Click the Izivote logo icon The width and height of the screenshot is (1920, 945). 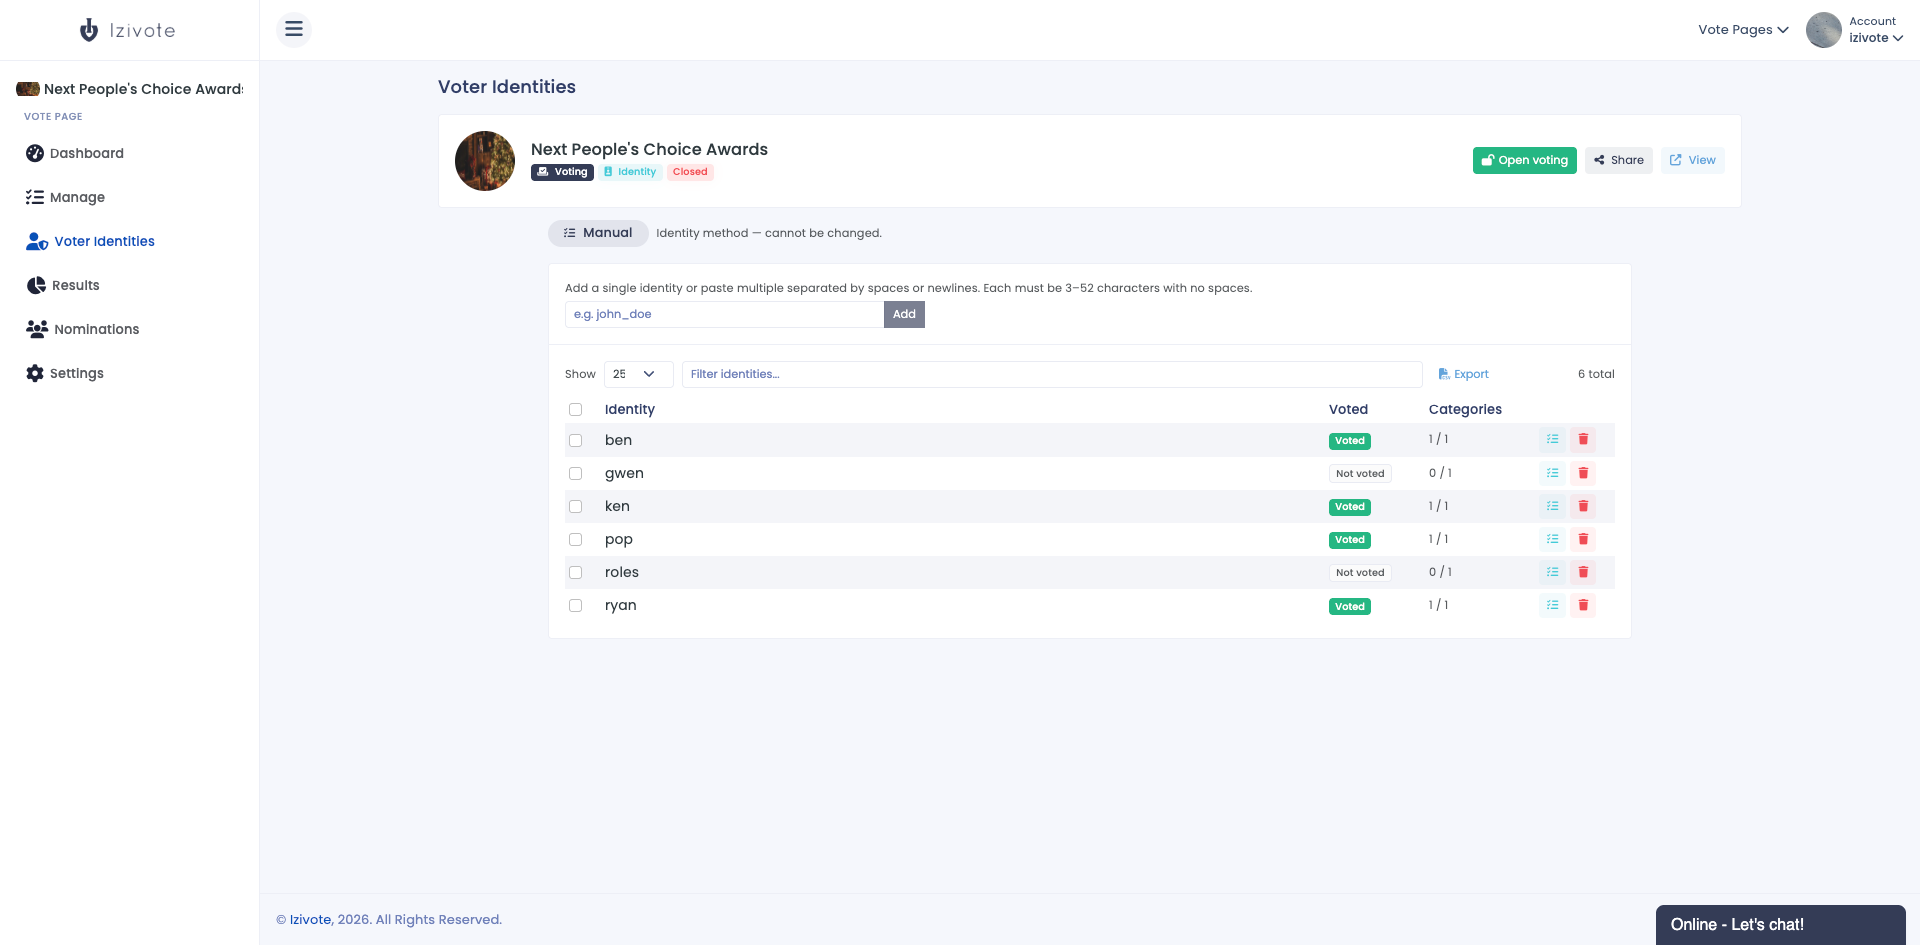(x=89, y=30)
